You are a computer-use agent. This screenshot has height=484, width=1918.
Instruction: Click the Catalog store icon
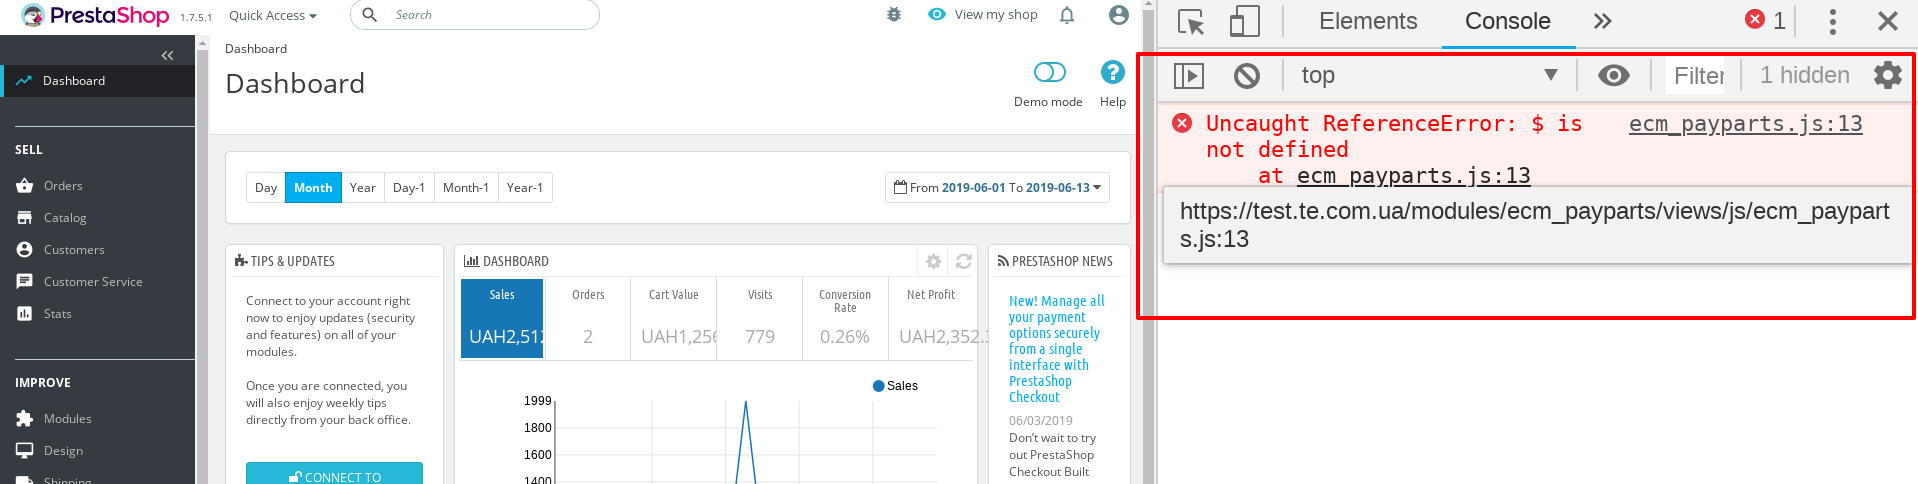(x=25, y=218)
